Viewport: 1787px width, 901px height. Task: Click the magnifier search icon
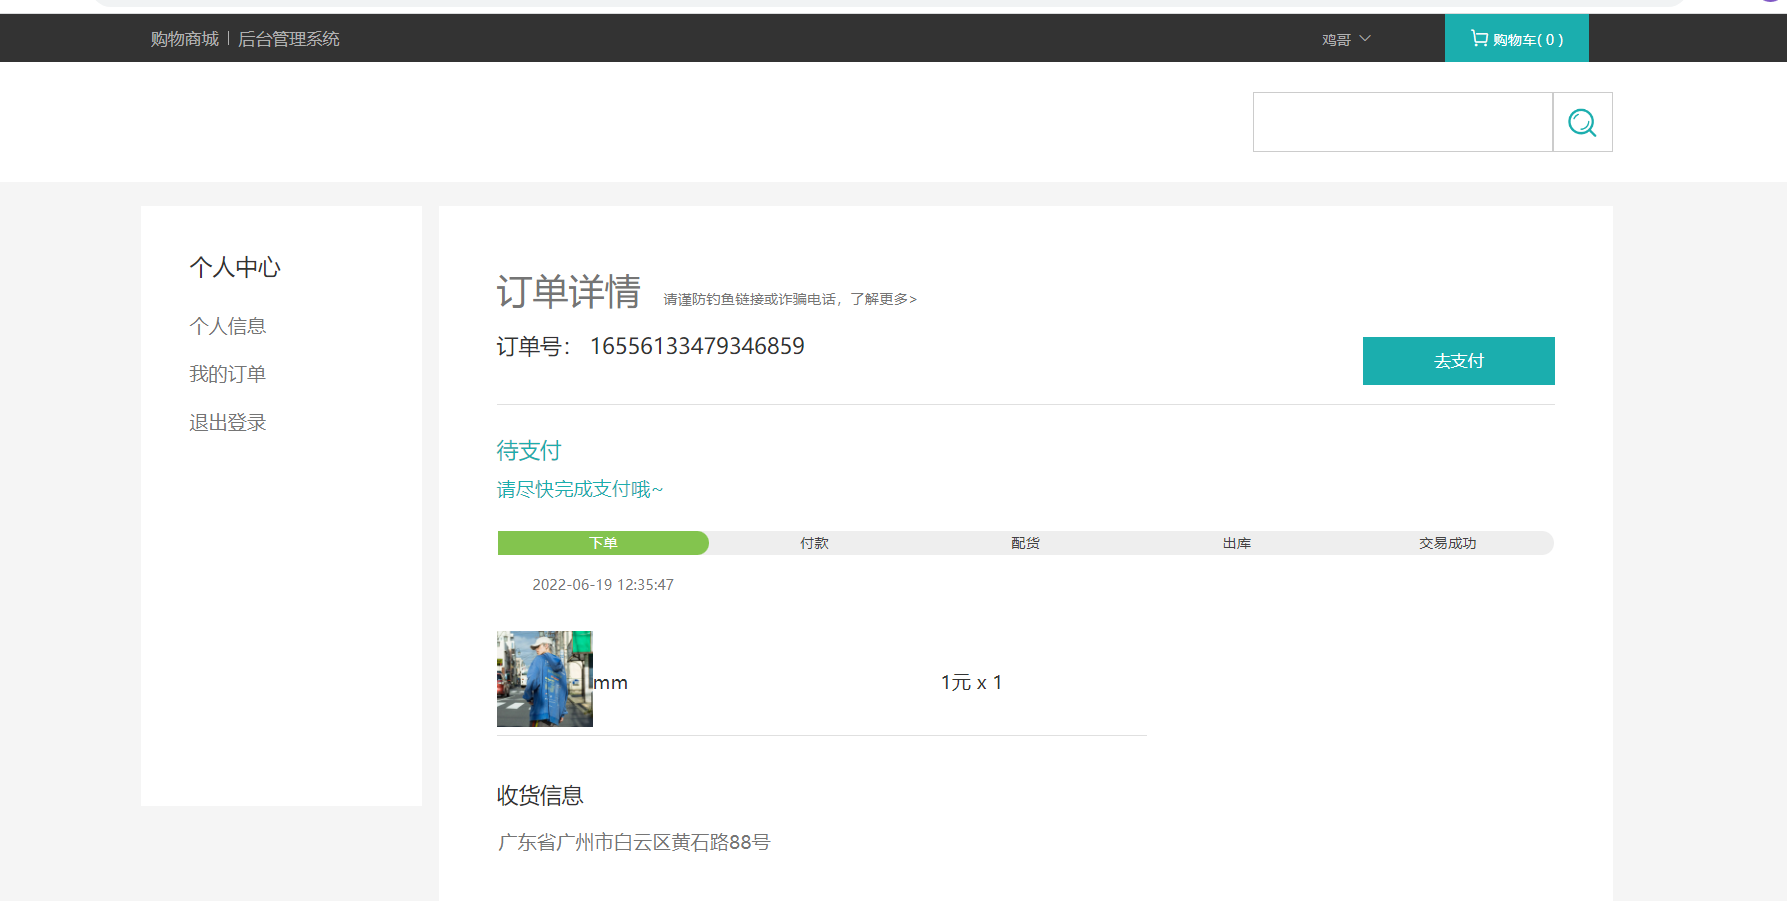(x=1582, y=122)
